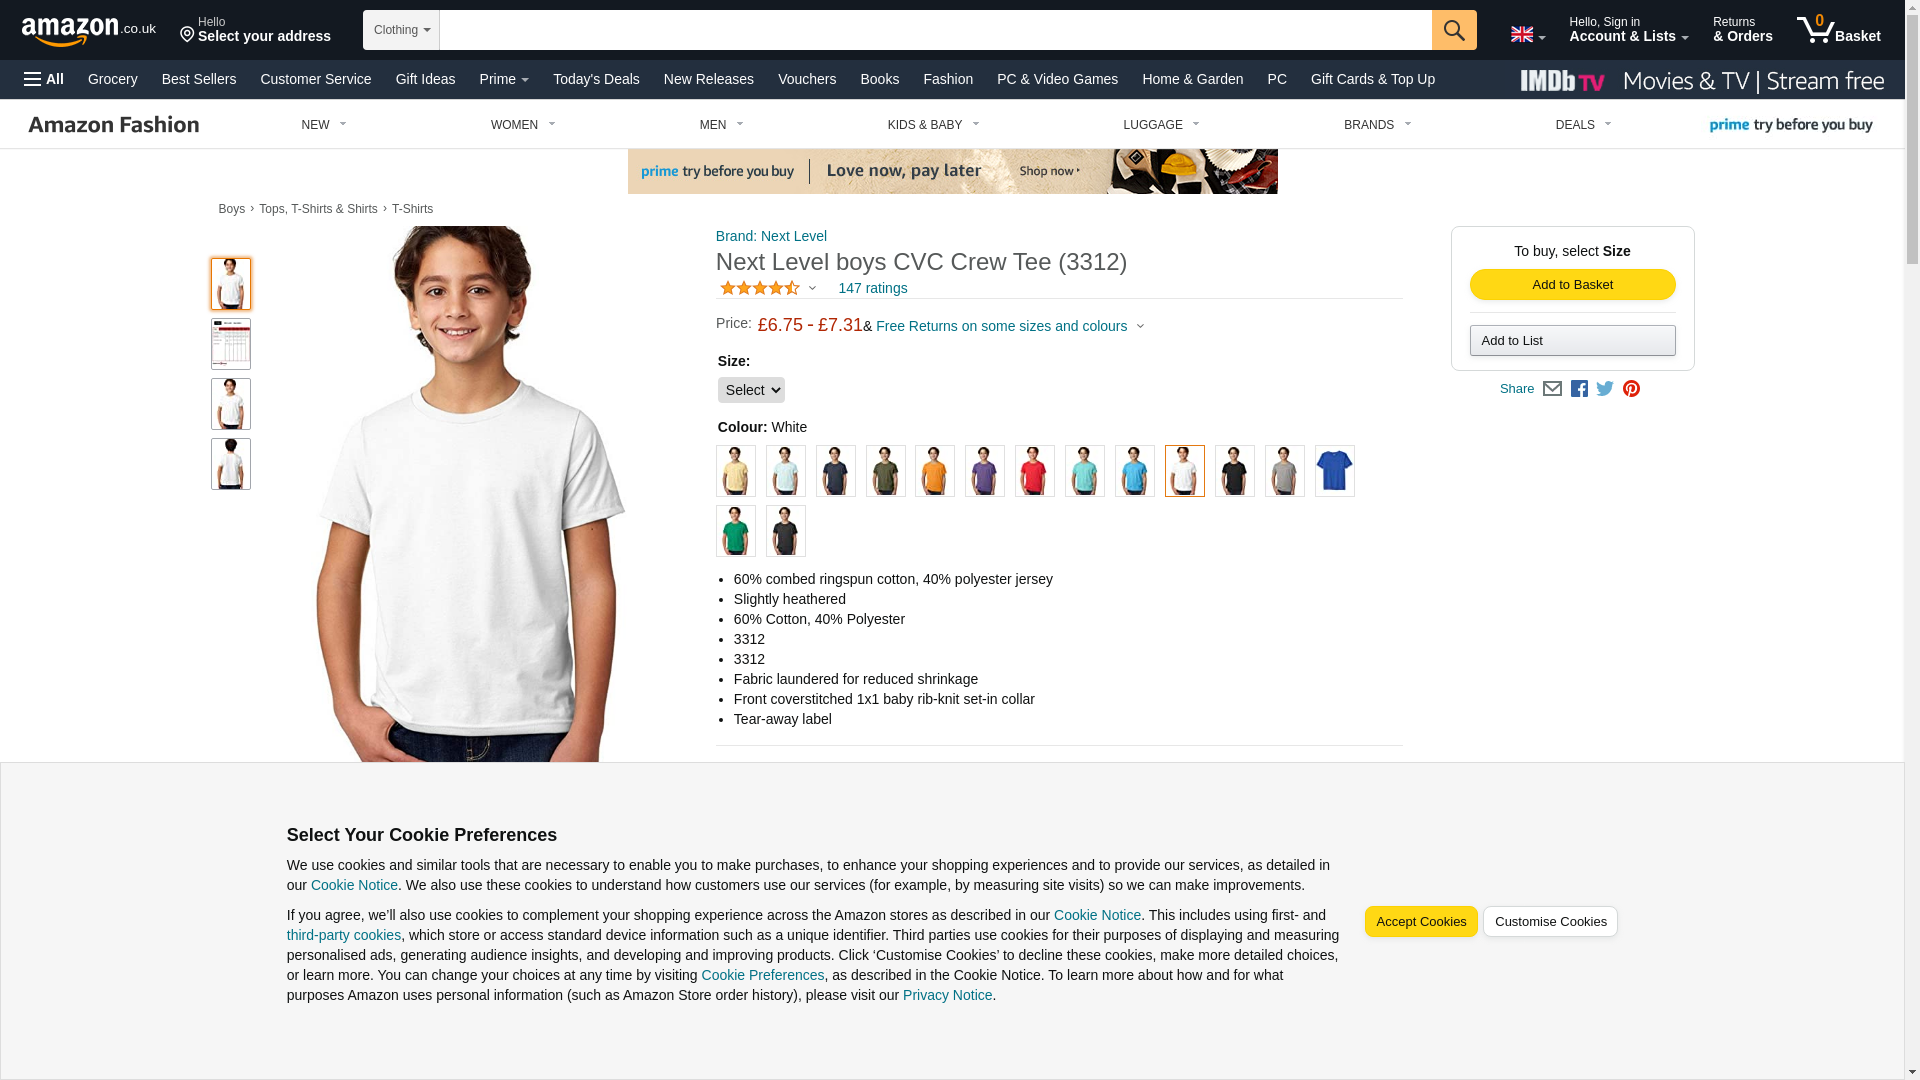Share product on Facebook
Image resolution: width=1920 pixels, height=1080 pixels.
(x=1579, y=389)
